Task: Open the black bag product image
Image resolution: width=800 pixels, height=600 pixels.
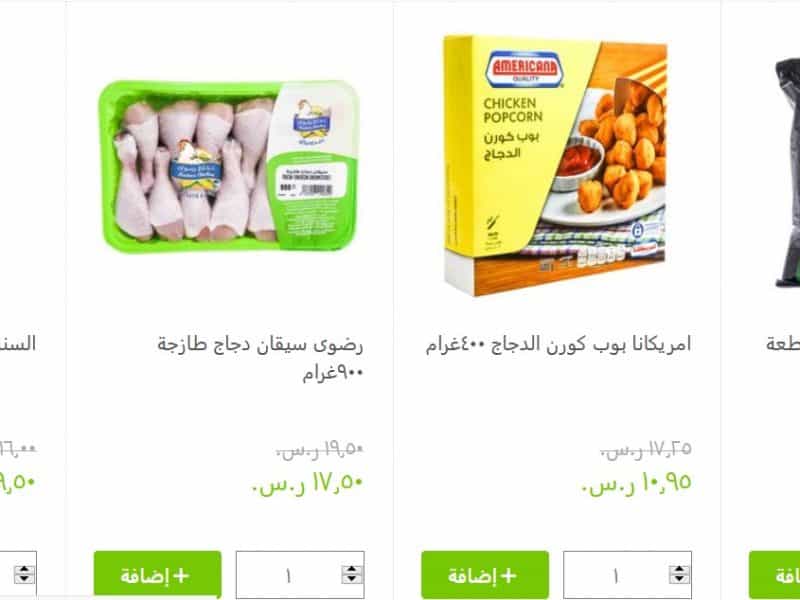Action: (787, 172)
